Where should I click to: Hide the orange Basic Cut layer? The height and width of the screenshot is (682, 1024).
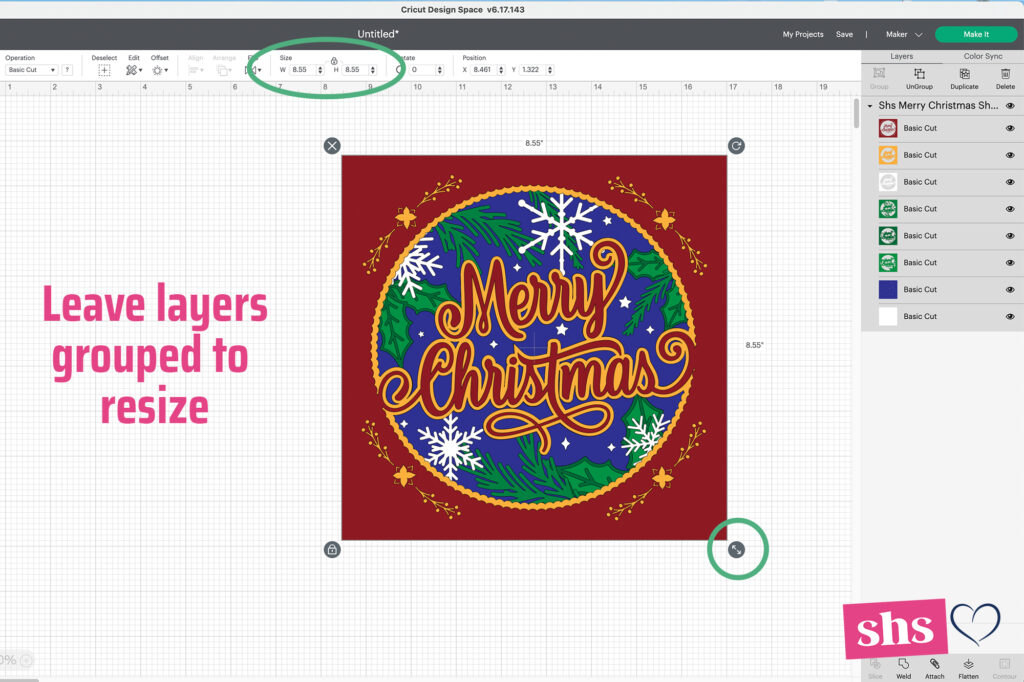(1010, 155)
